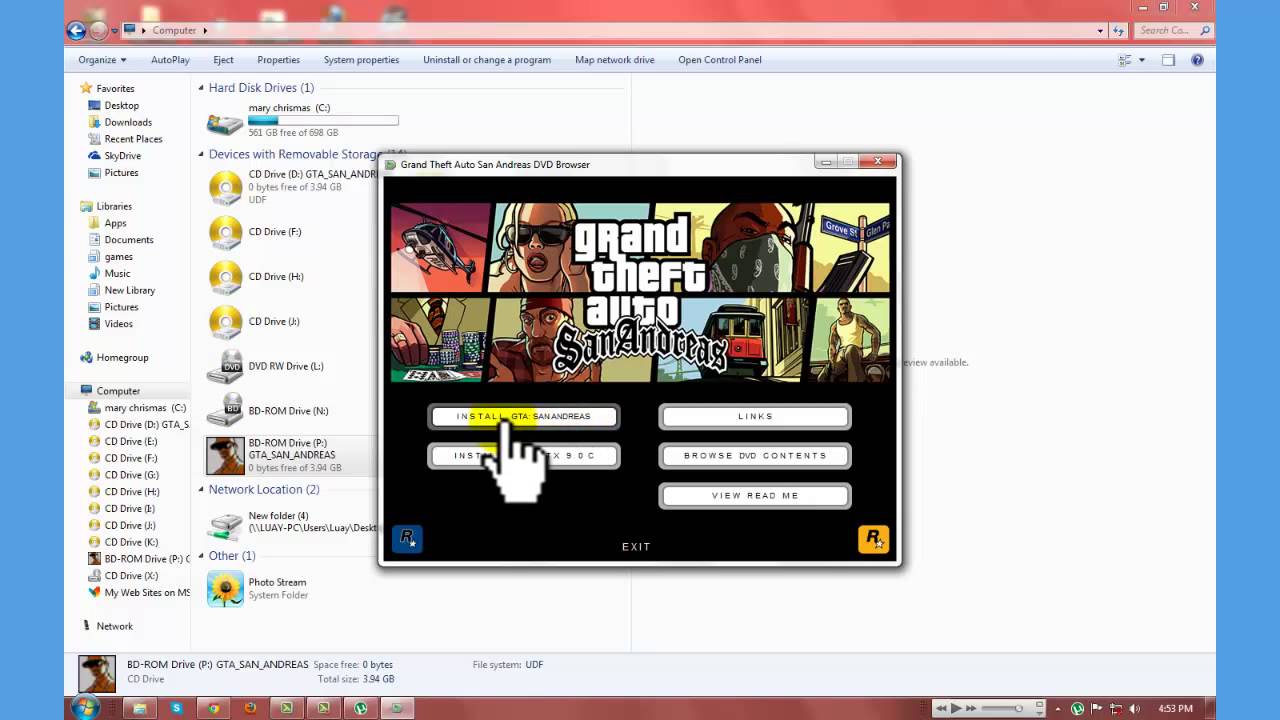The image size is (1280, 720).
Task: Select the mary chrismas (C:) drive icon
Action: pyautogui.click(x=225, y=122)
